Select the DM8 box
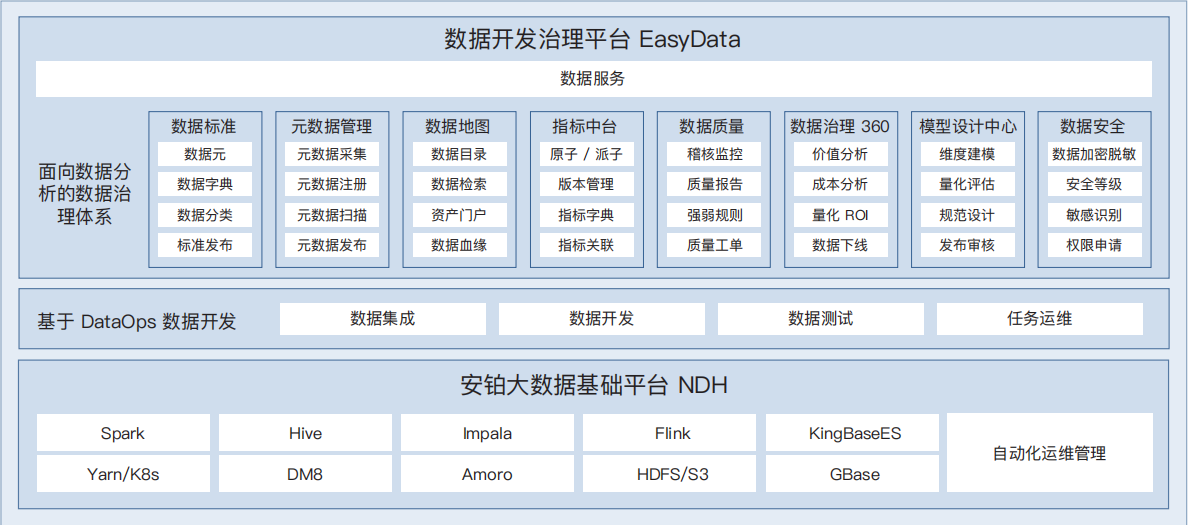This screenshot has width=1188, height=525. click(x=305, y=474)
